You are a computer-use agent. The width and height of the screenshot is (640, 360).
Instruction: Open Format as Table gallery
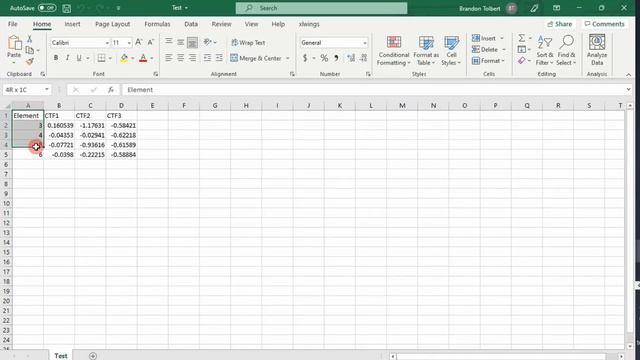(x=426, y=51)
